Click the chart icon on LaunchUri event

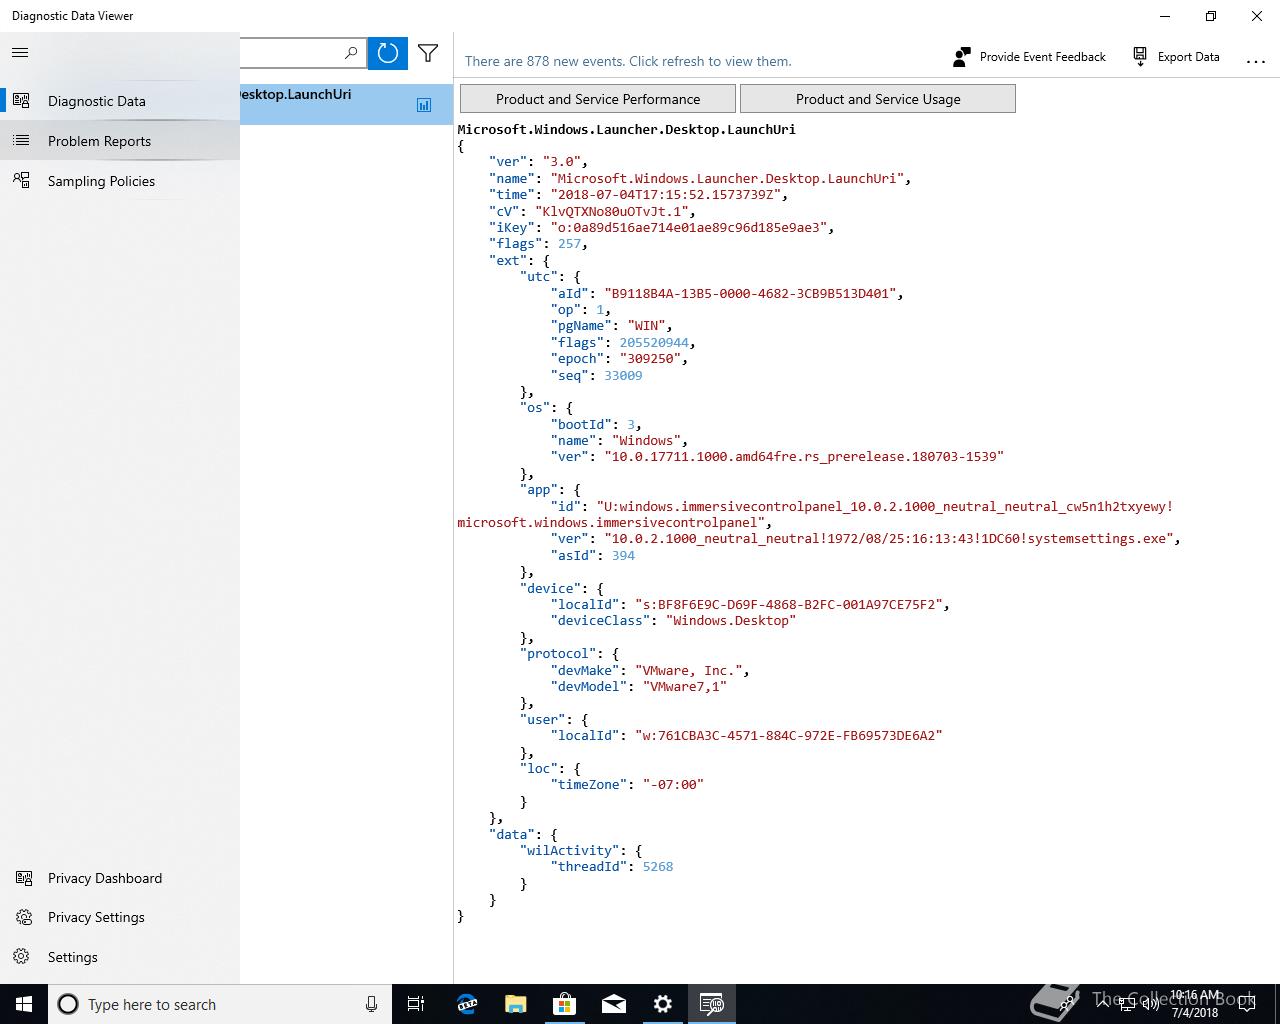[x=424, y=104]
